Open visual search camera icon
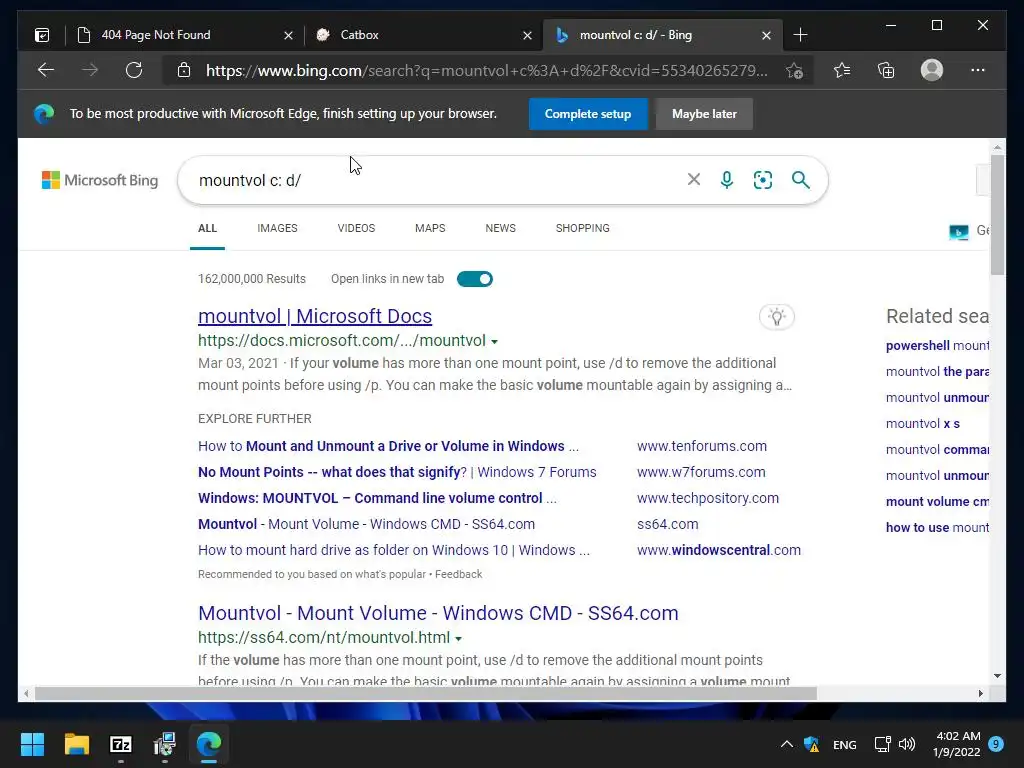This screenshot has height=768, width=1024. (763, 180)
